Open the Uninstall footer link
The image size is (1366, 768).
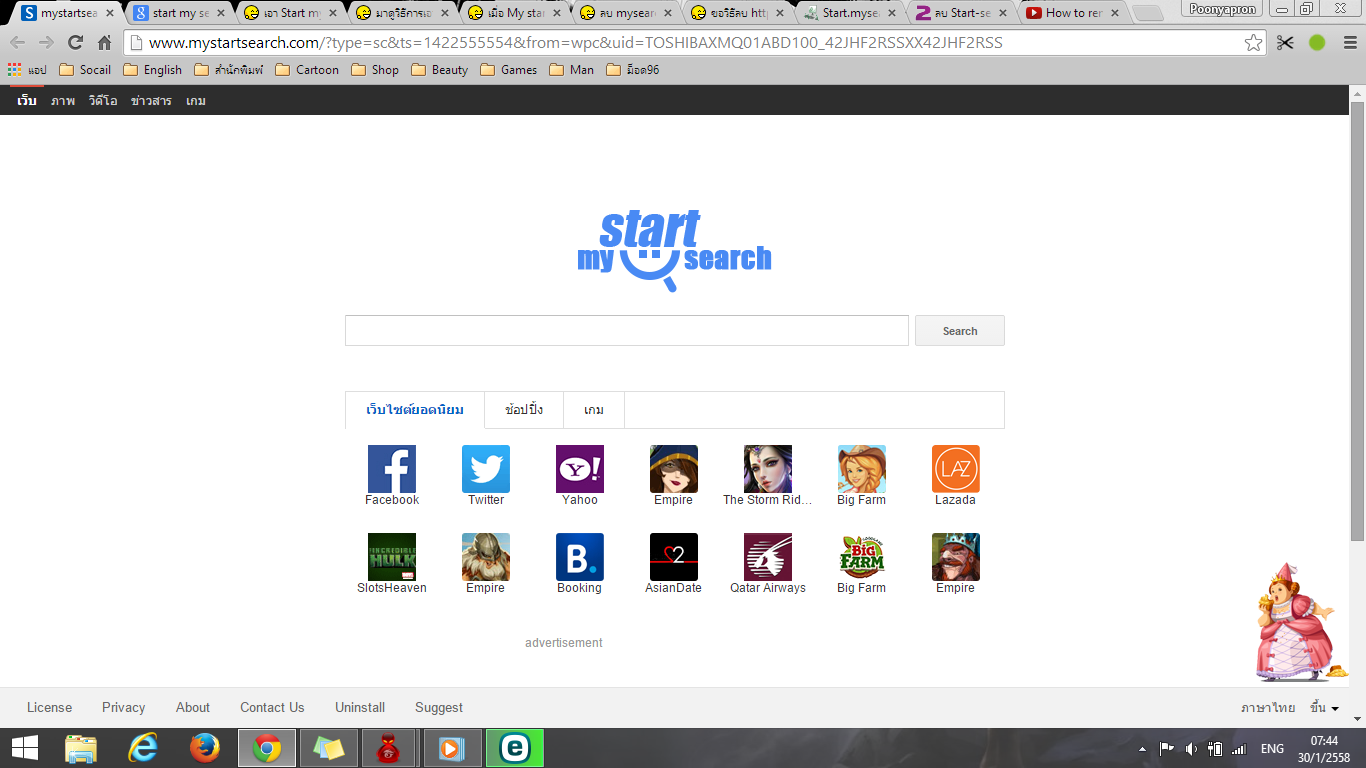click(360, 707)
